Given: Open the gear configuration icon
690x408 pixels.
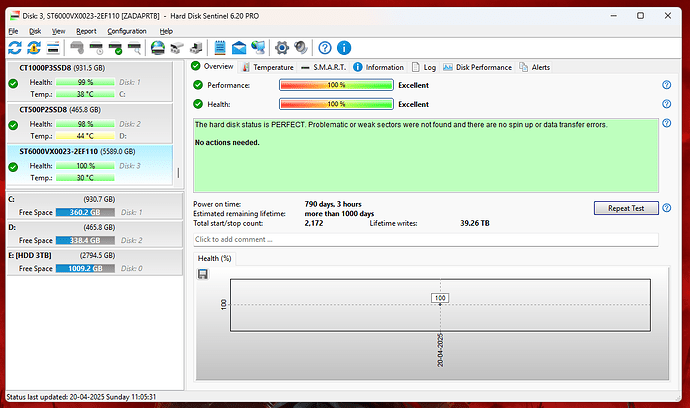Looking at the screenshot, I should coord(282,48).
